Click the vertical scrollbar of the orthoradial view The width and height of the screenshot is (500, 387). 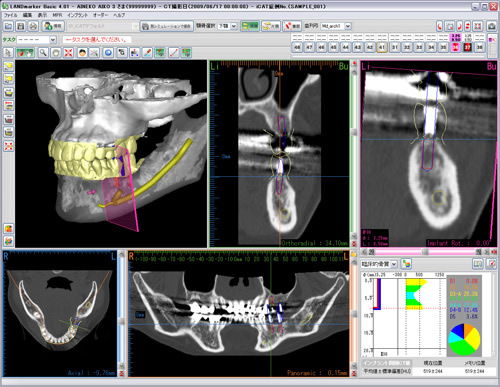354,152
